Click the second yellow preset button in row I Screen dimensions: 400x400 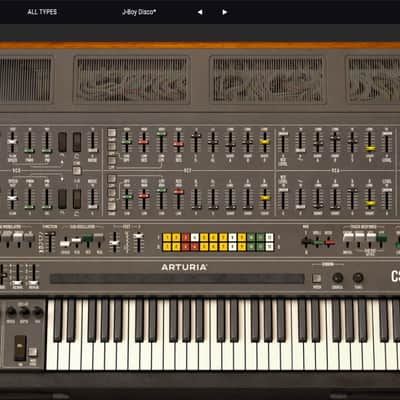176,237
